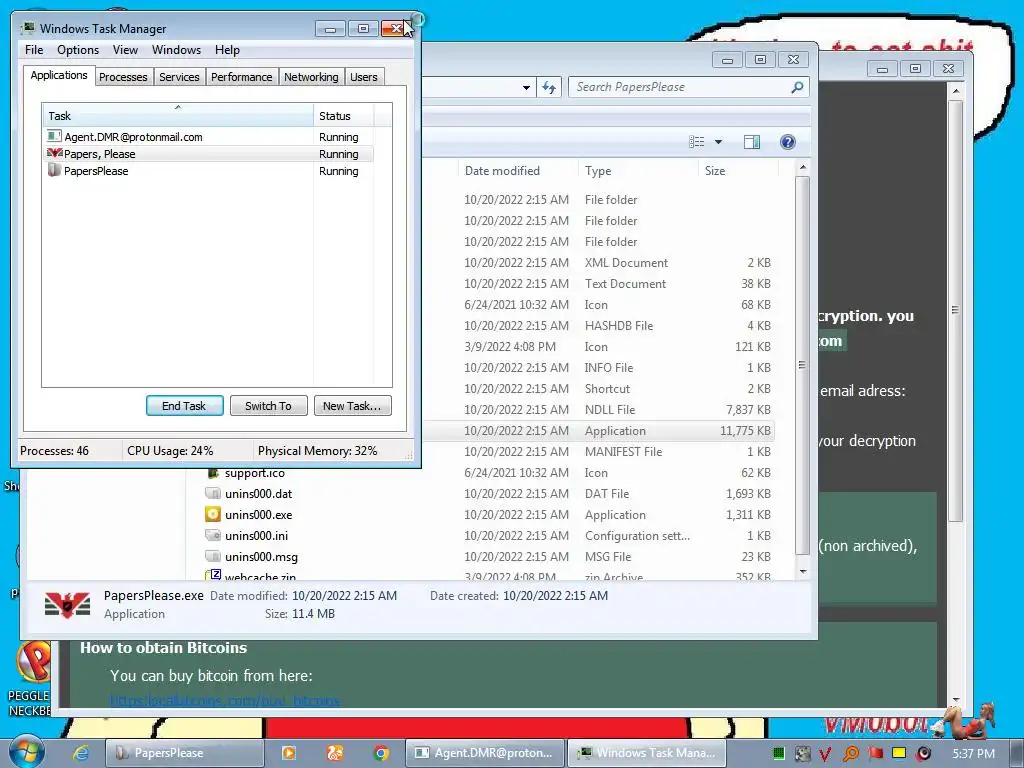Click the Explorer file list vertical scrollbar

point(803,366)
